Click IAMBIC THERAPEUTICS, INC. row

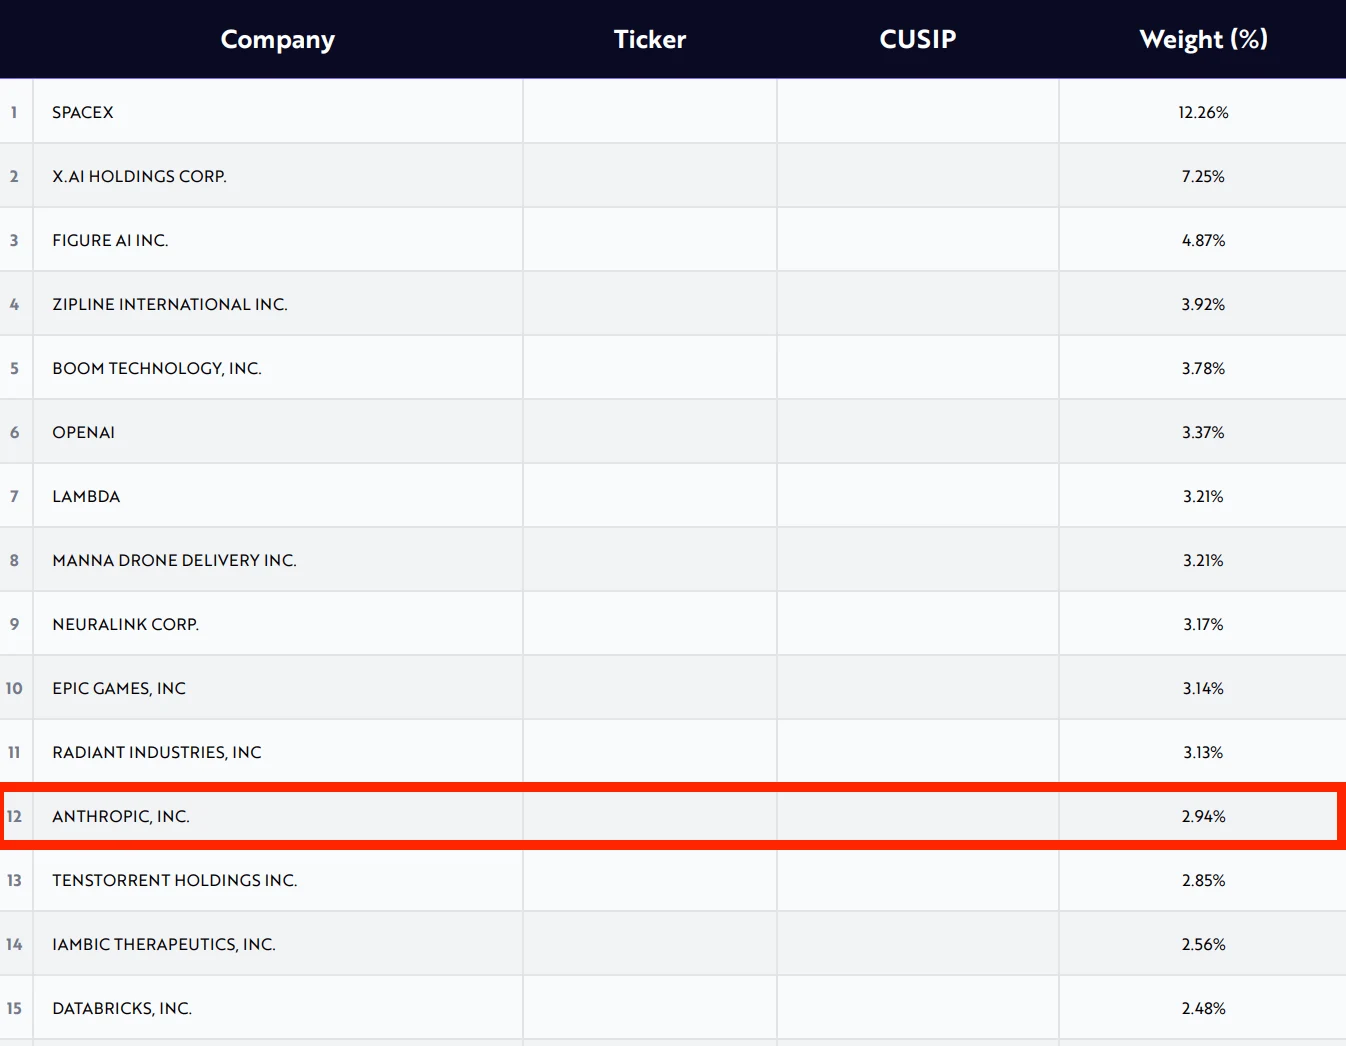pyautogui.click(x=164, y=944)
